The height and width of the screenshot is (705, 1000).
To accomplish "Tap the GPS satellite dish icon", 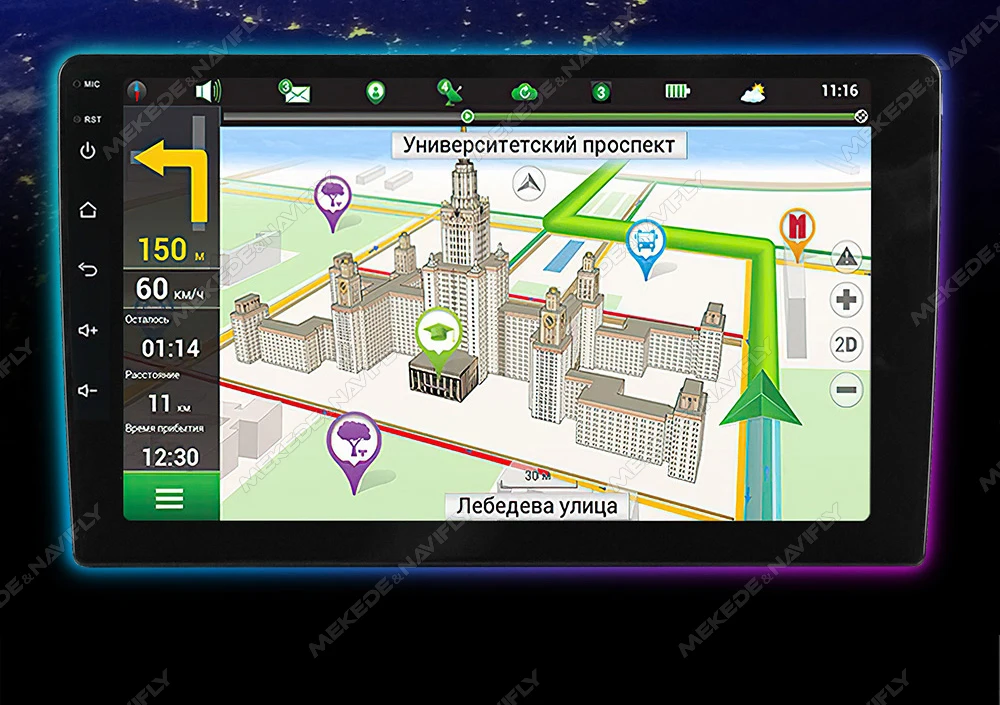I will [449, 92].
